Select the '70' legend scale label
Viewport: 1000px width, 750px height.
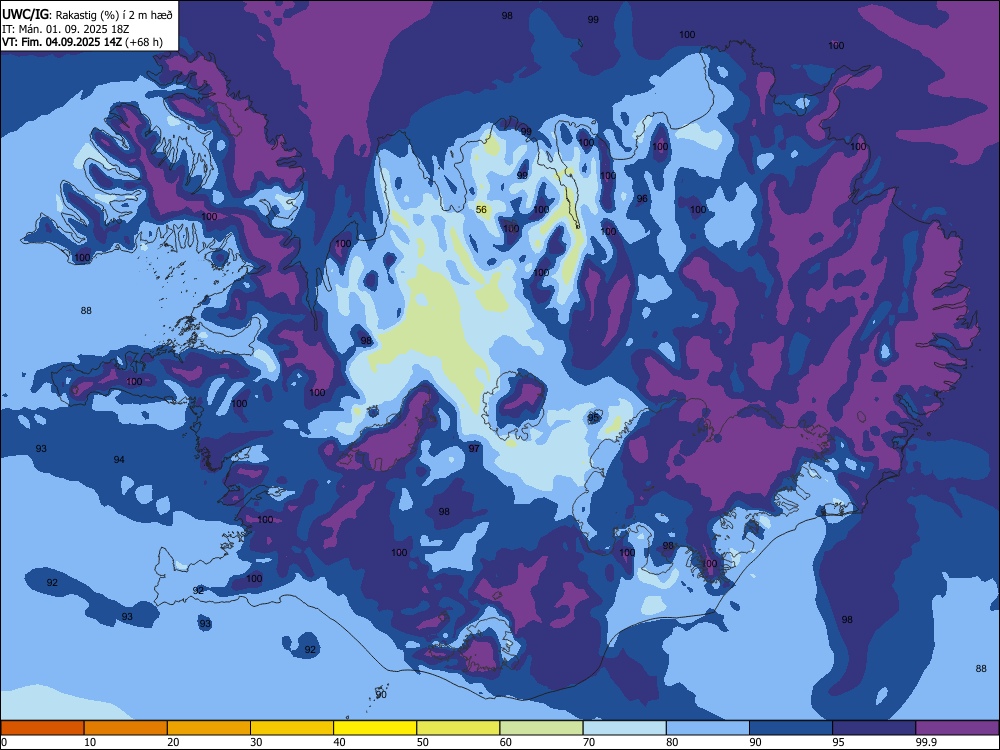click(x=589, y=742)
